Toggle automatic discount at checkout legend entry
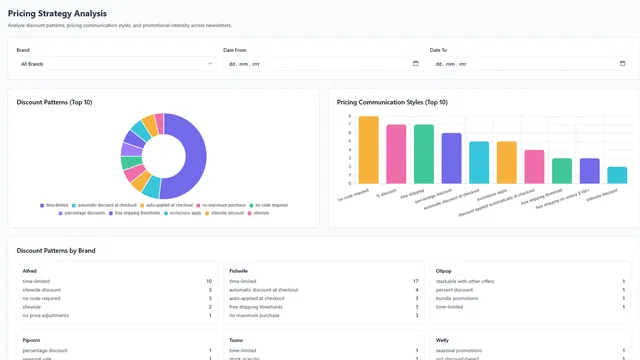 point(104,205)
